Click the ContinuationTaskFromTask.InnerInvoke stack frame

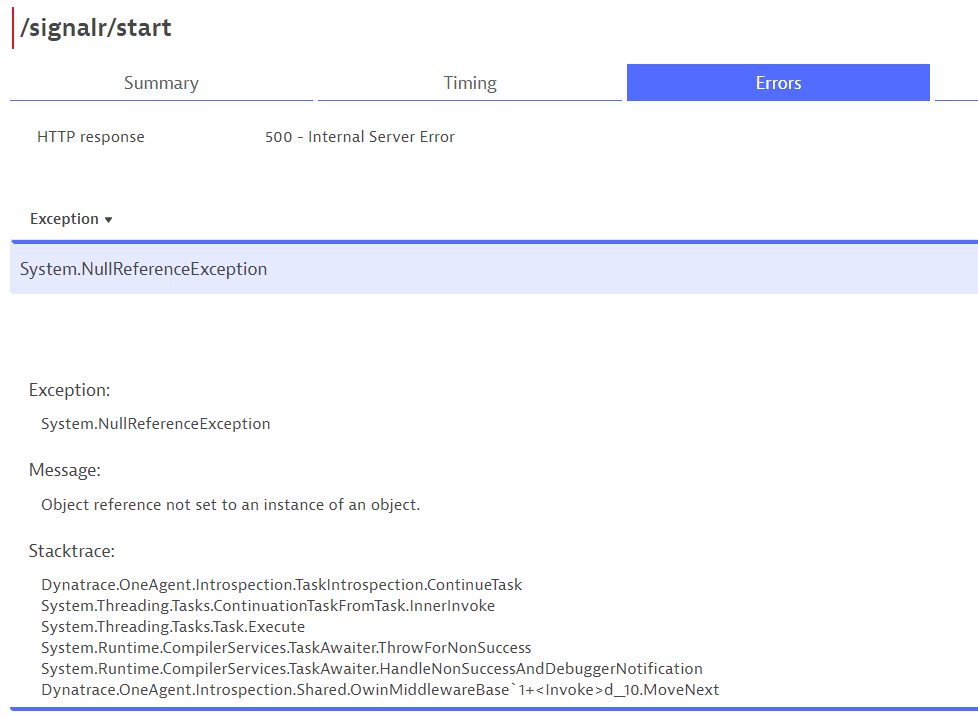coord(267,606)
